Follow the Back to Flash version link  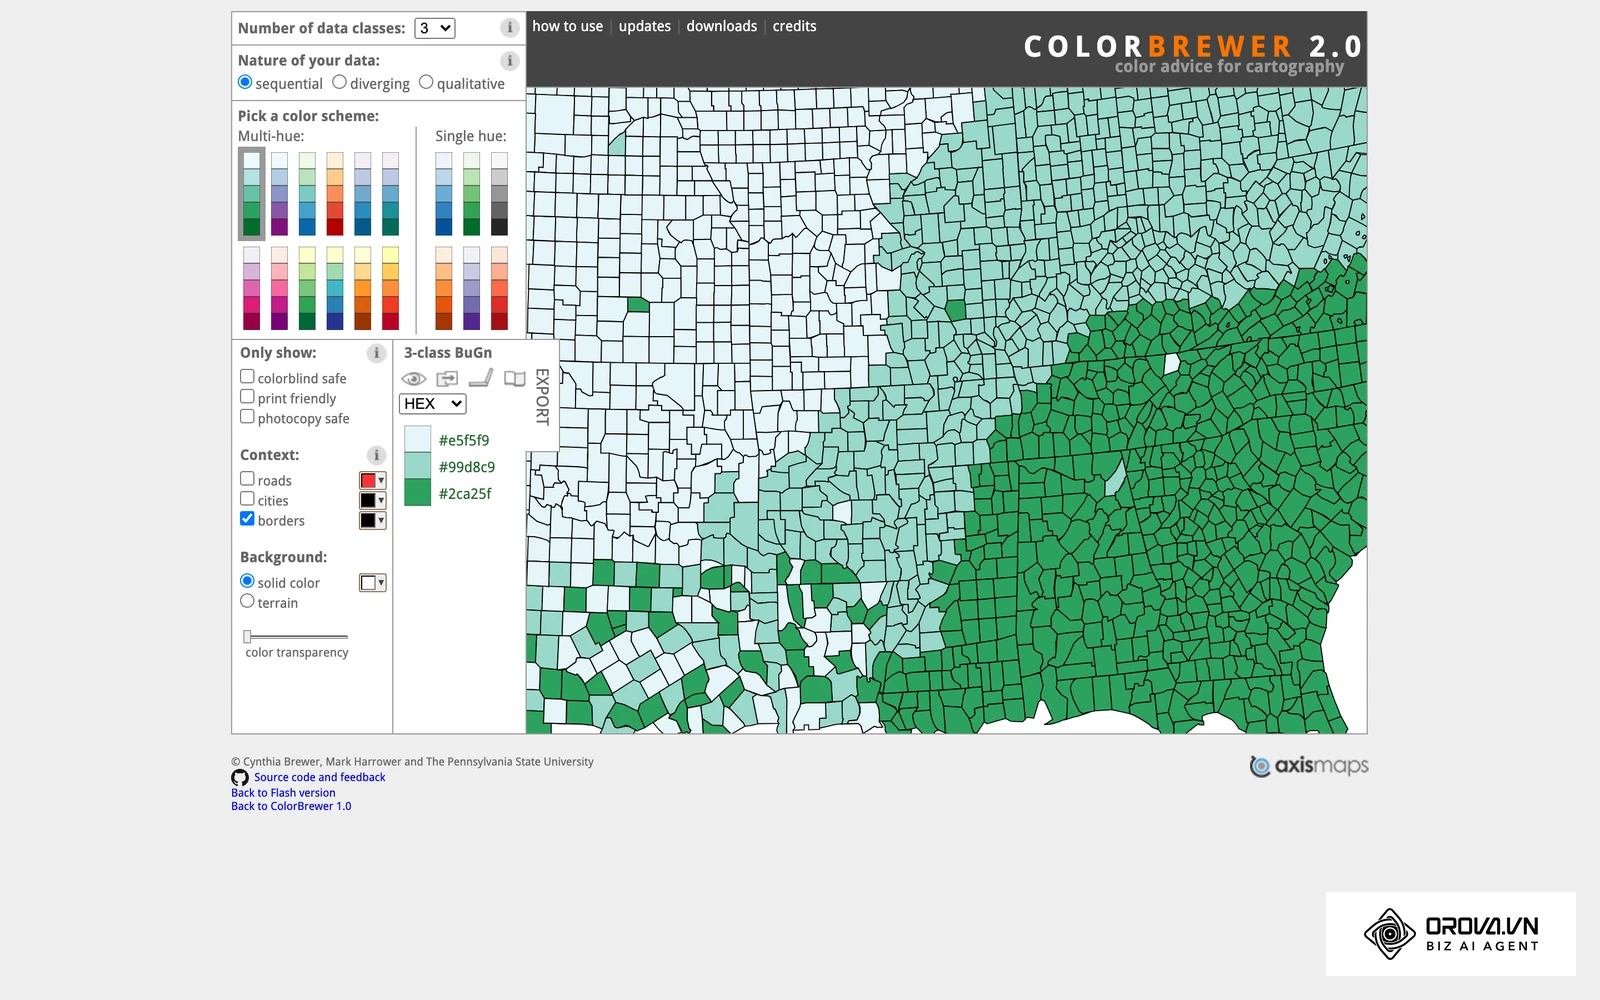coord(283,793)
